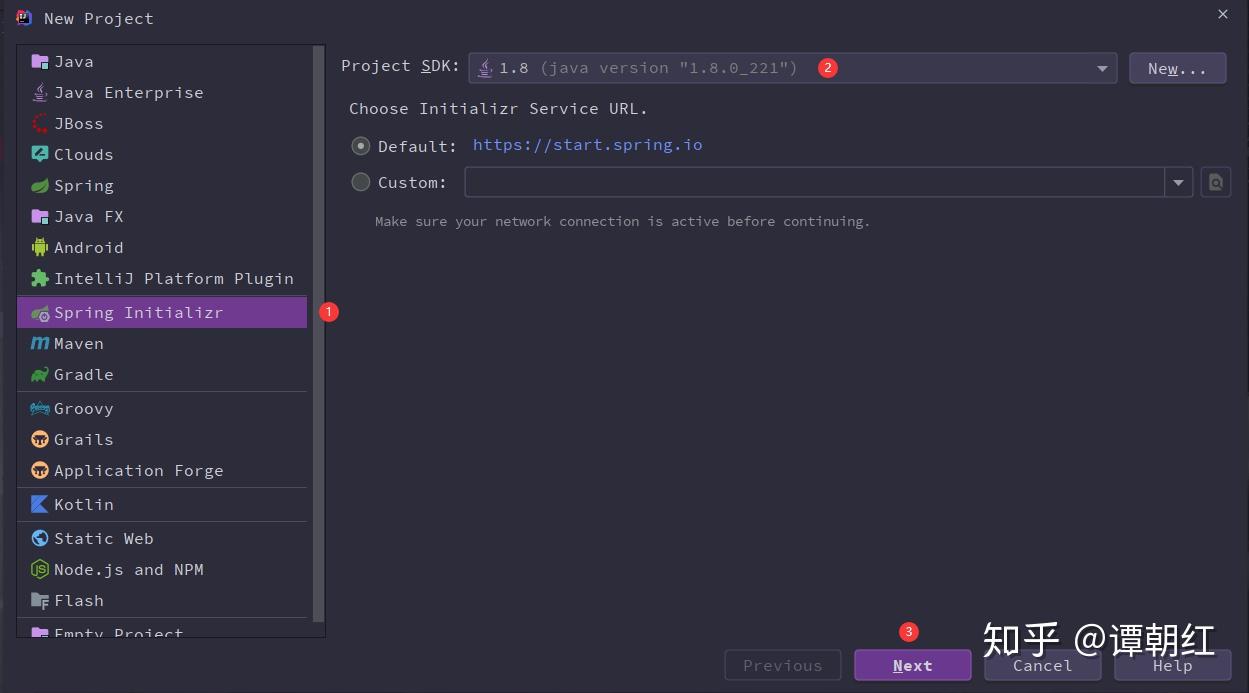The image size is (1249, 693).
Task: Choose Spring Initializr project type
Action: coord(162,312)
